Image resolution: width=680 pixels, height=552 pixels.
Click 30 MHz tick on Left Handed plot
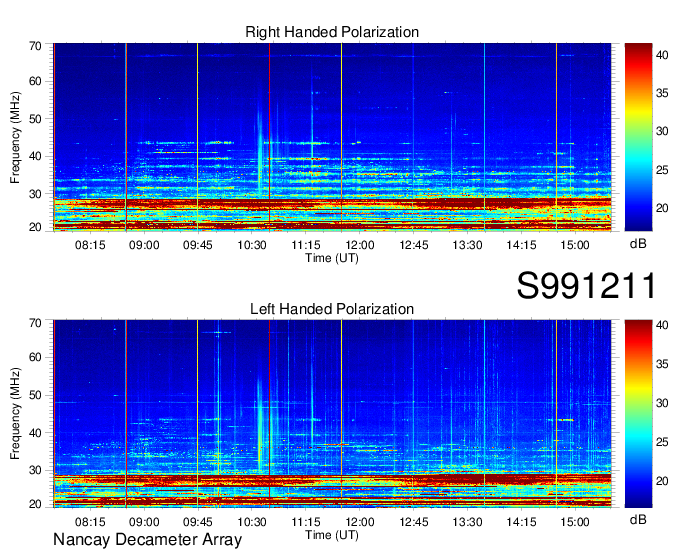pyautogui.click(x=35, y=470)
